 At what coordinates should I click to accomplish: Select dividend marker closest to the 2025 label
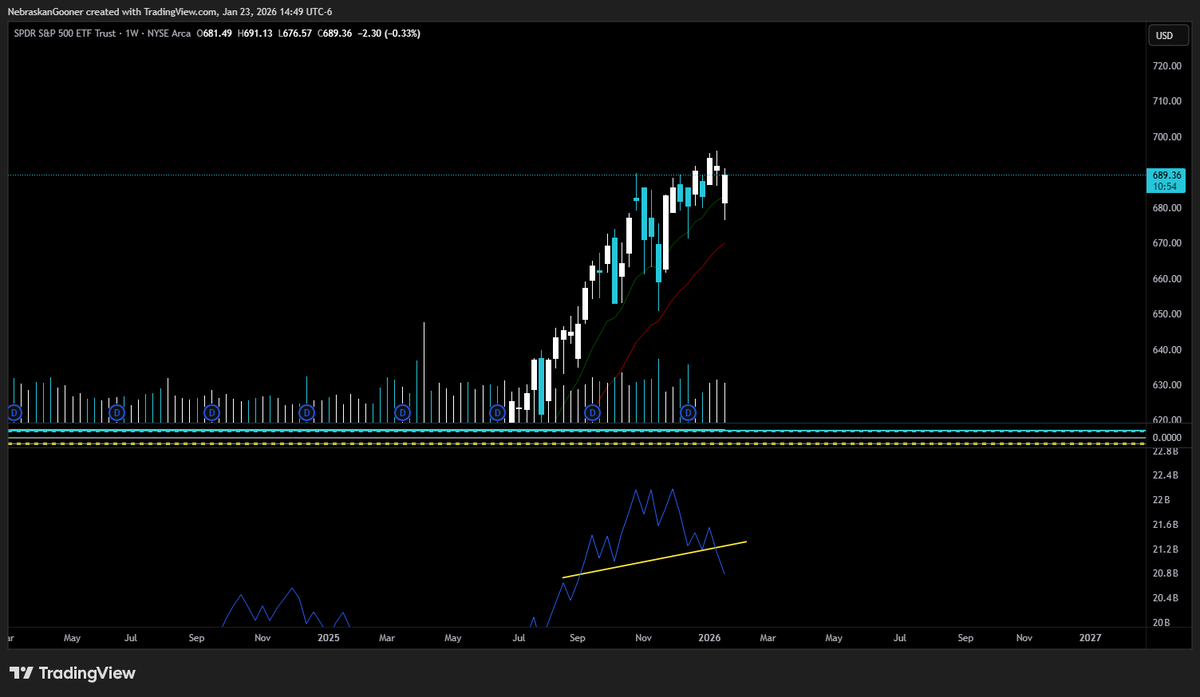306,412
